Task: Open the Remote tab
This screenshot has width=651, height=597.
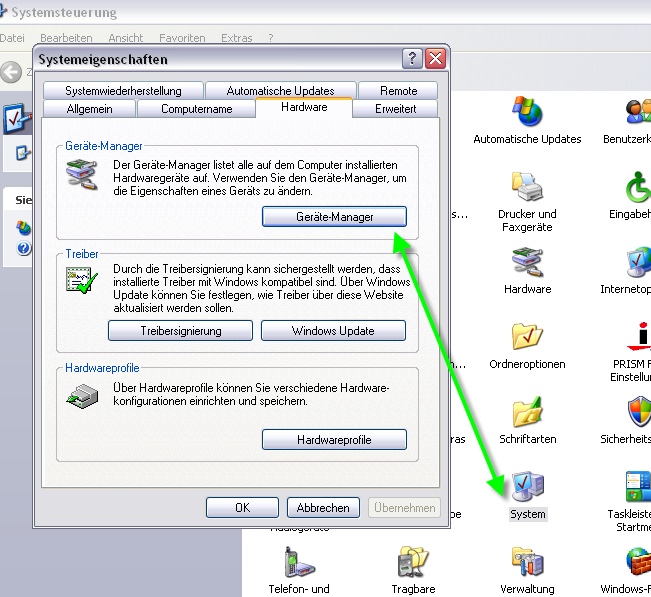Action: click(398, 91)
